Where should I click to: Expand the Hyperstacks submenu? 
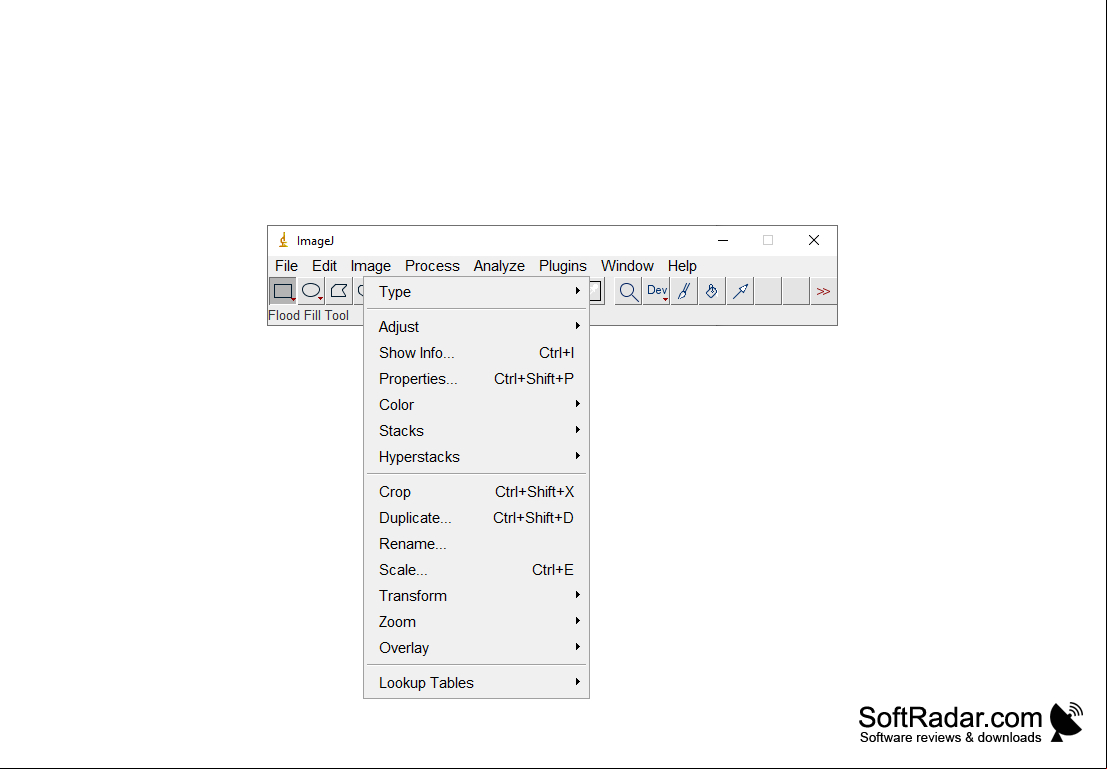coord(477,457)
